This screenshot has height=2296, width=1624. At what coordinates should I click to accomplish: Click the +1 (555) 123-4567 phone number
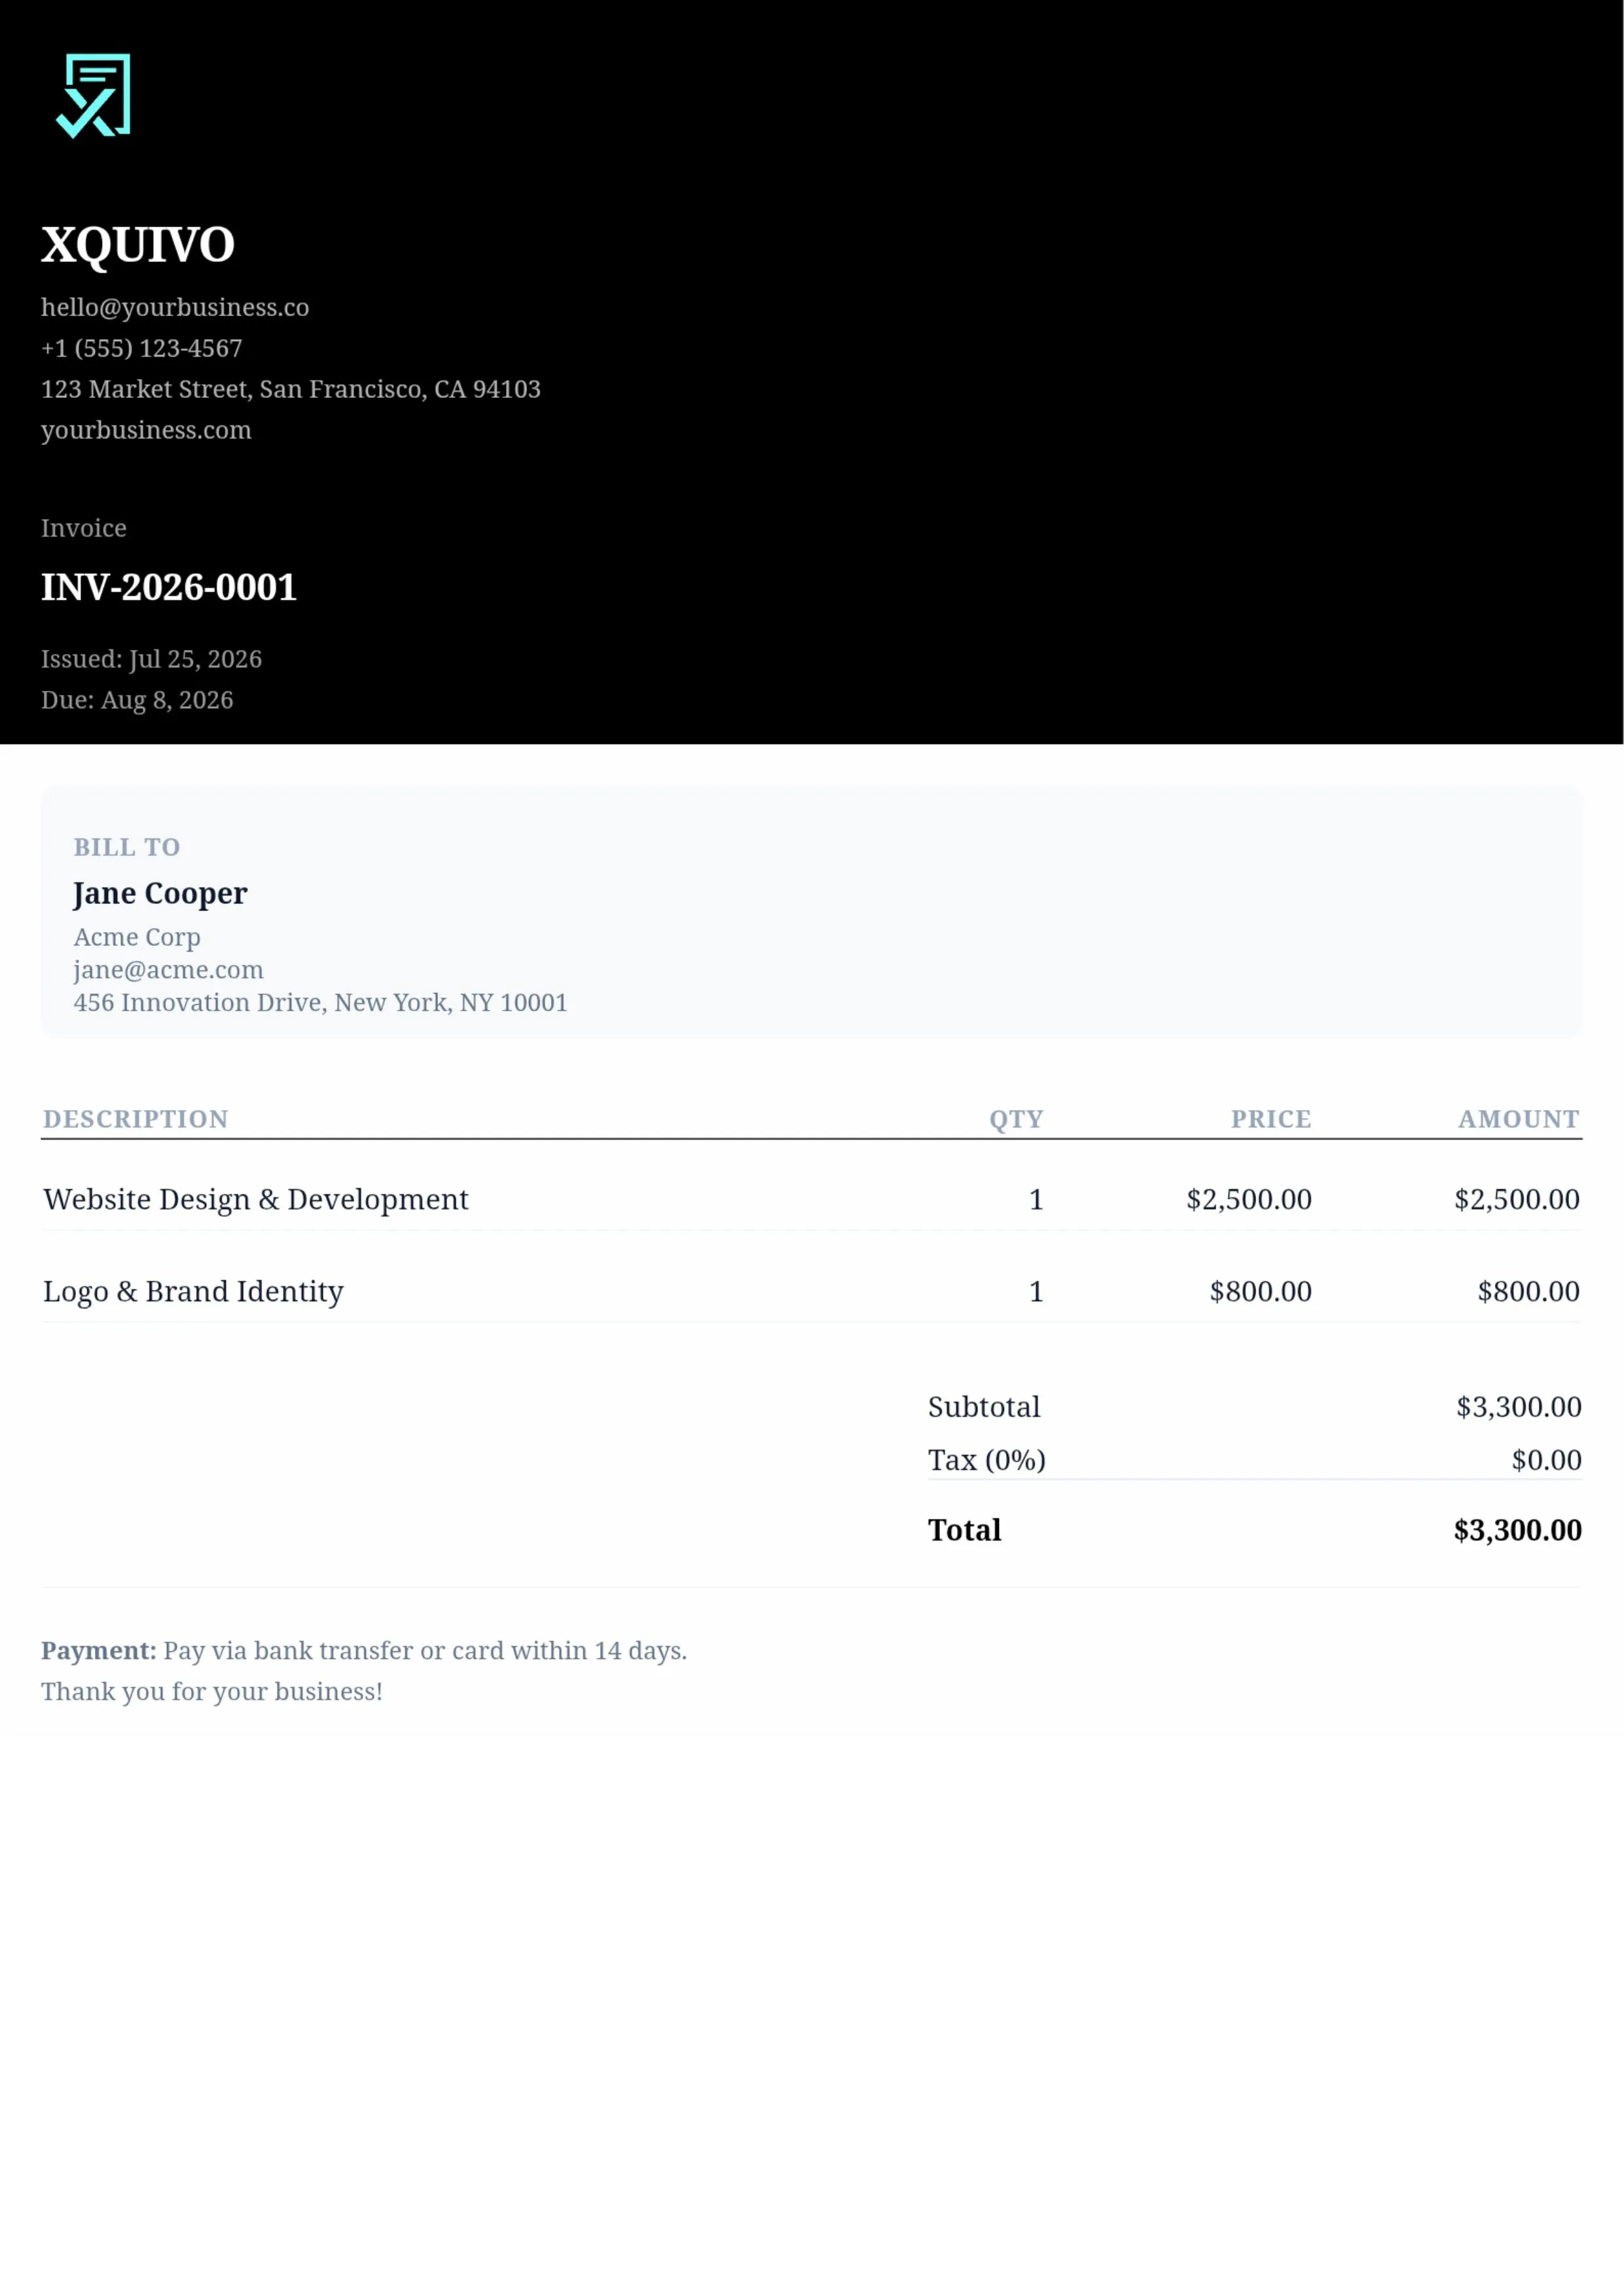(x=142, y=348)
